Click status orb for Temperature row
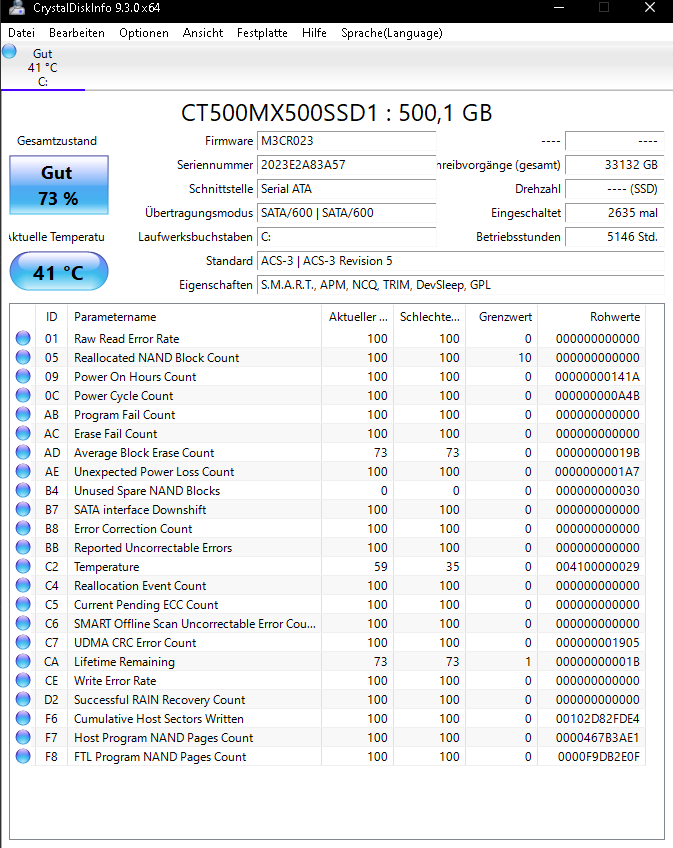This screenshot has width=673, height=848. tap(23, 566)
